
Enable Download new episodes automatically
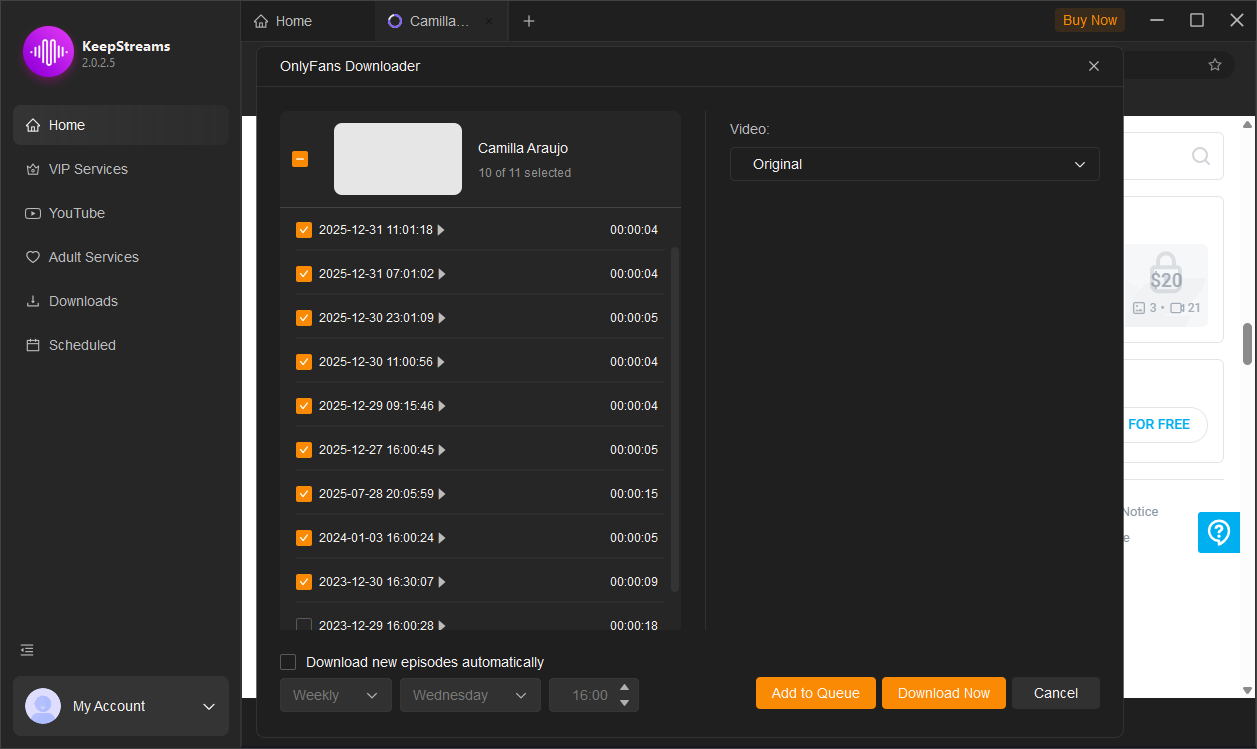coord(288,662)
